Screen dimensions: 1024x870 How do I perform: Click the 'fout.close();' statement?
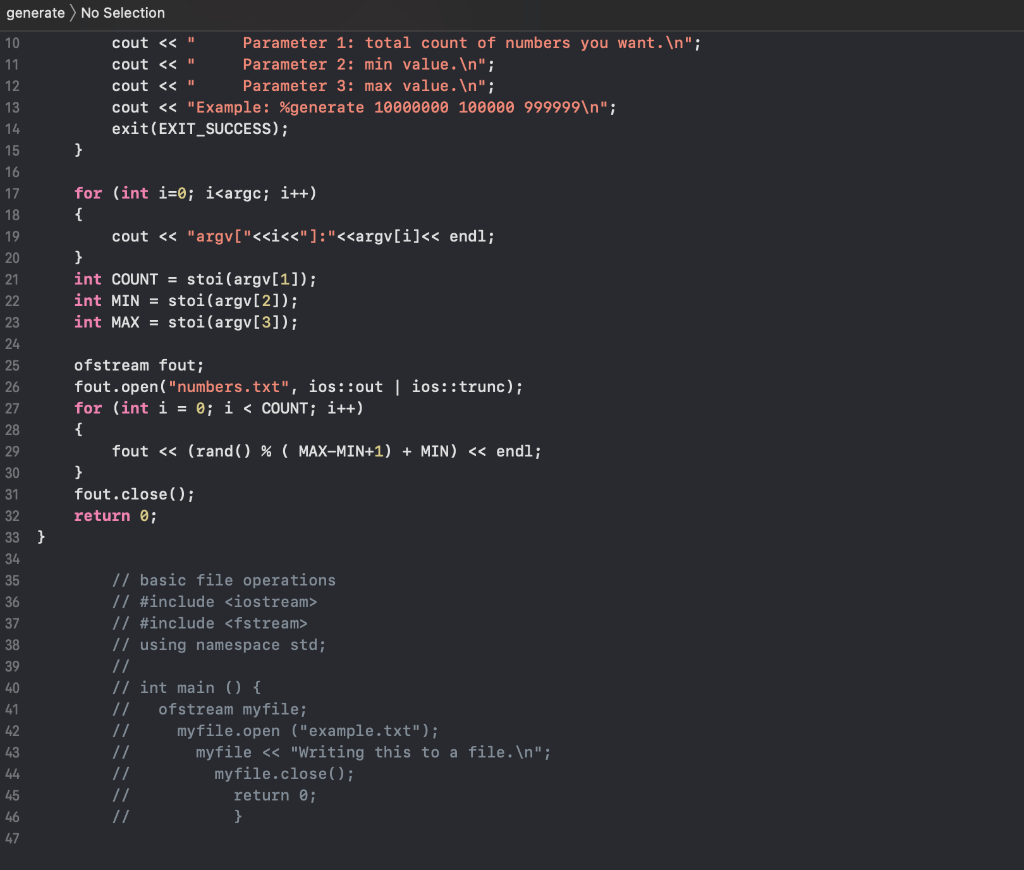point(135,495)
